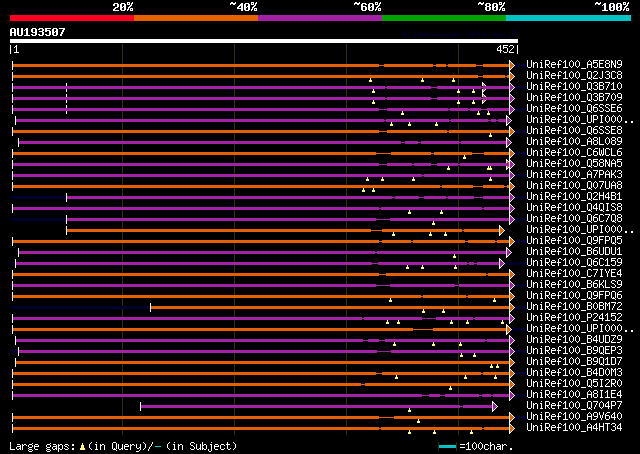Click the orange alignment bar for UniRef100_A5E8N9

261,65
